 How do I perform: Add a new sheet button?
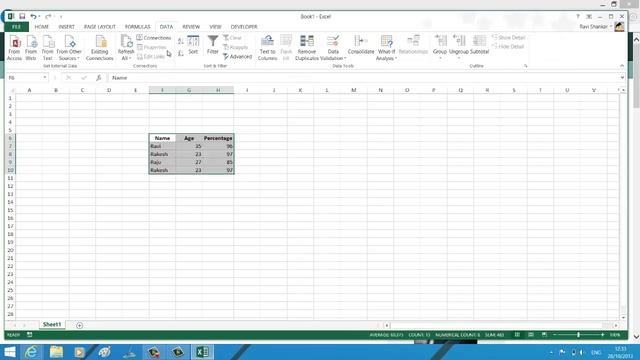[x=79, y=325]
